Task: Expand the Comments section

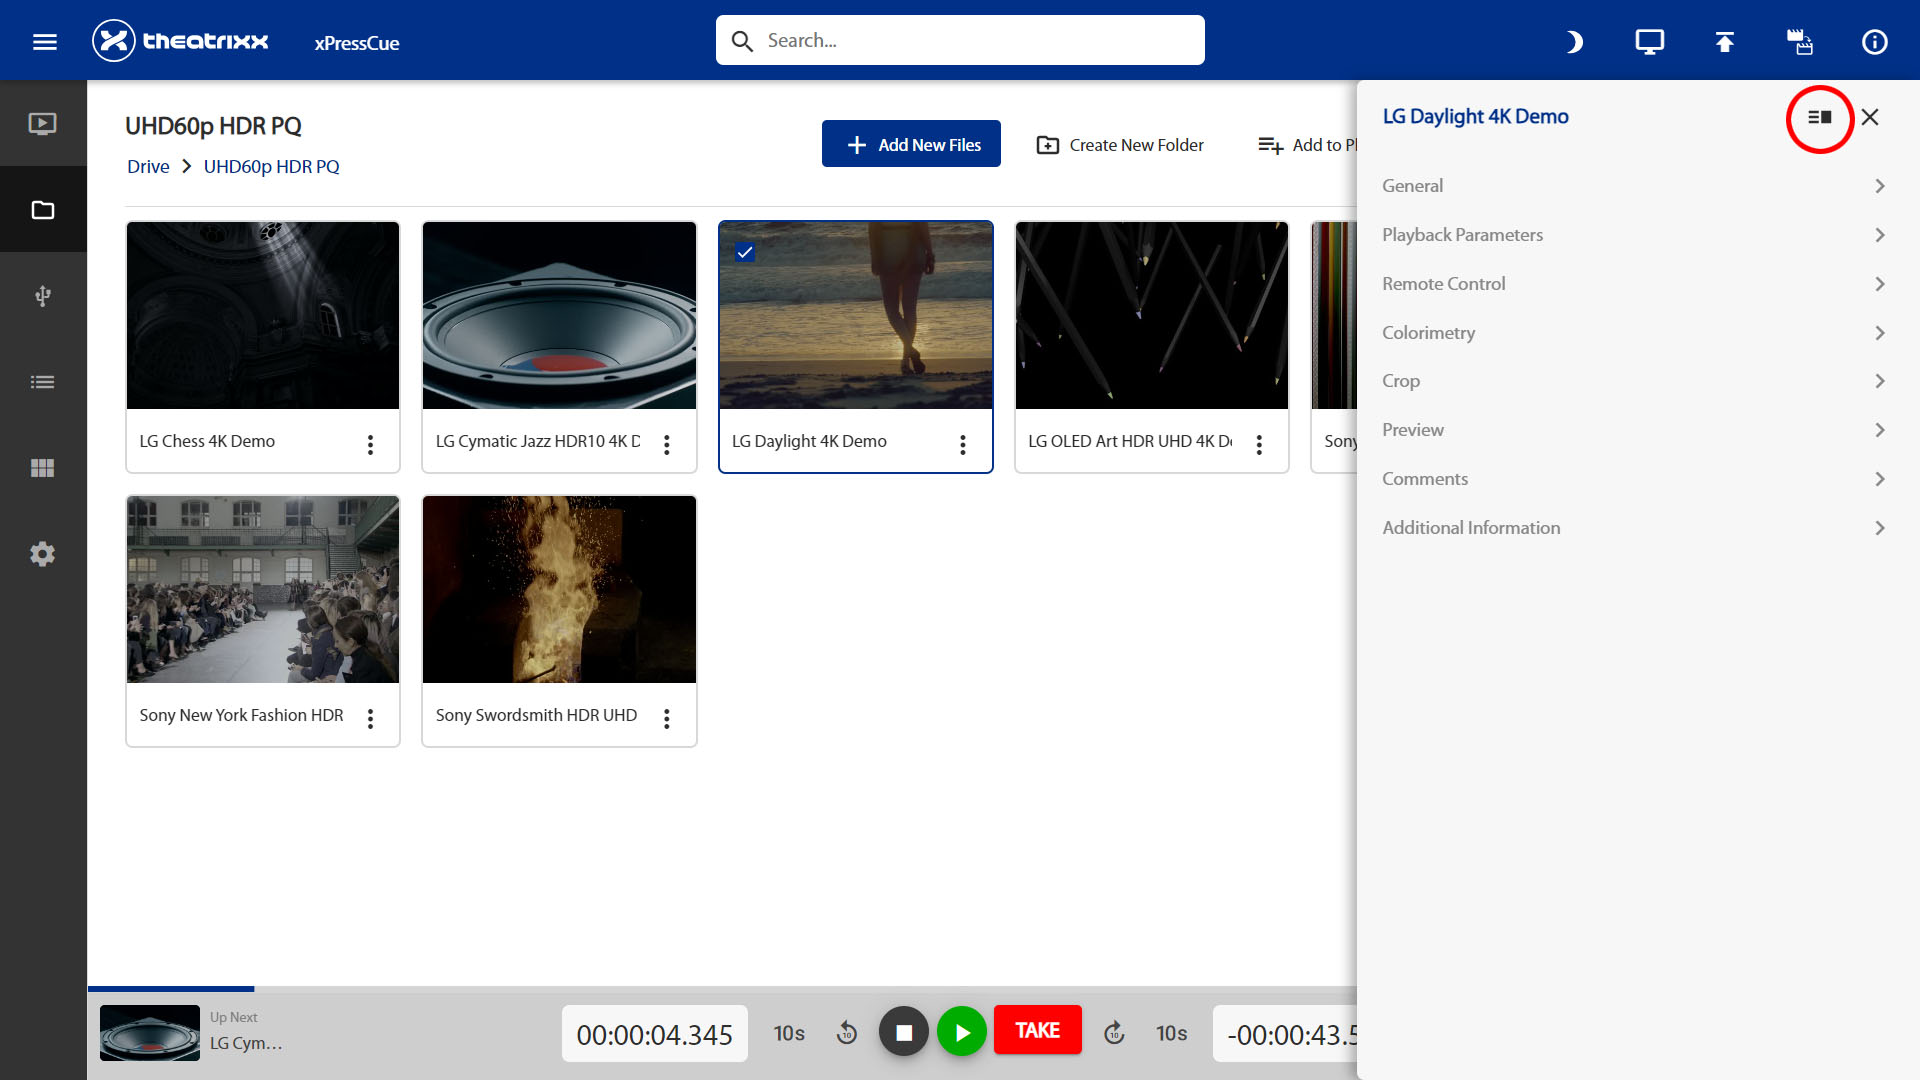Action: (x=1634, y=479)
